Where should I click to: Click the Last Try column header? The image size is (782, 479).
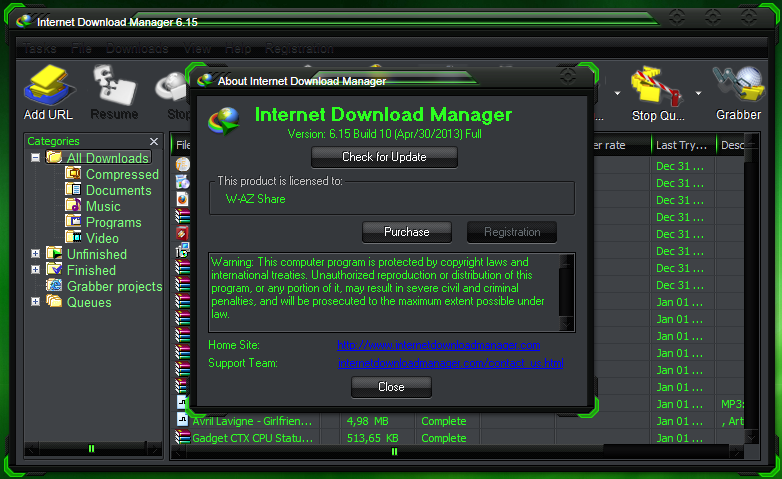point(683,145)
